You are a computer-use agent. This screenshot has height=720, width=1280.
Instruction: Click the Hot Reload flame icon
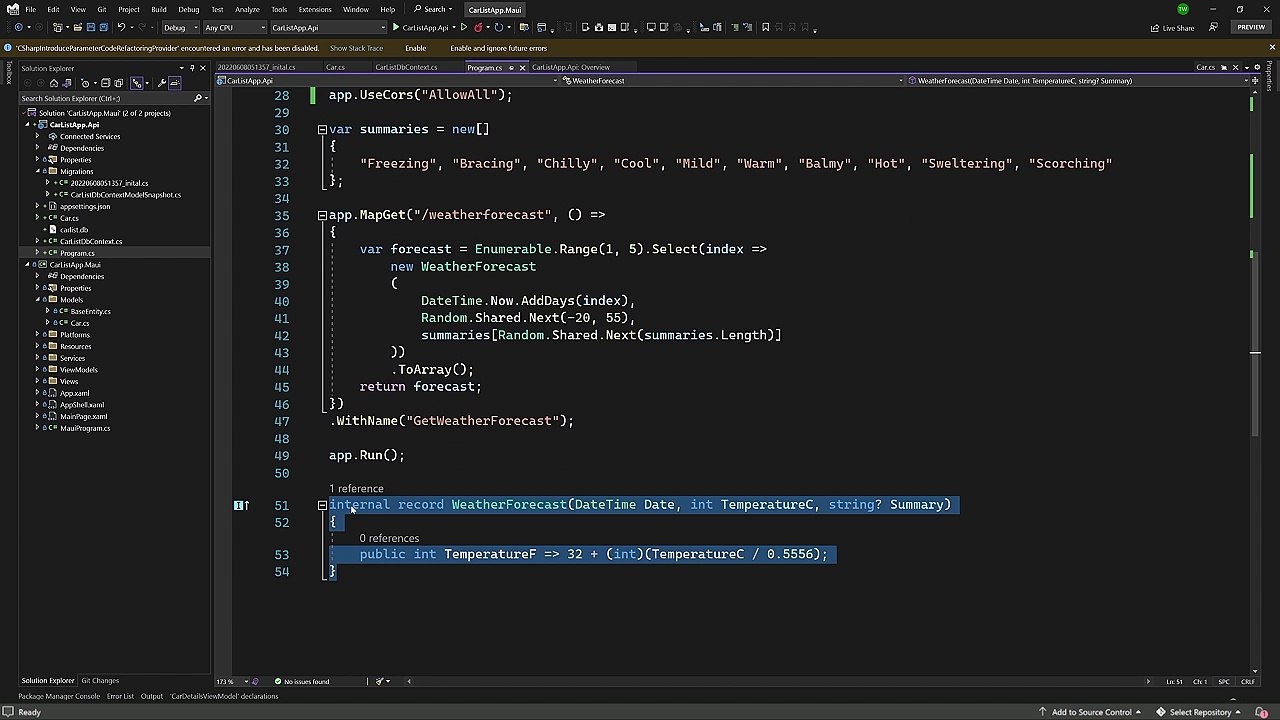479,27
